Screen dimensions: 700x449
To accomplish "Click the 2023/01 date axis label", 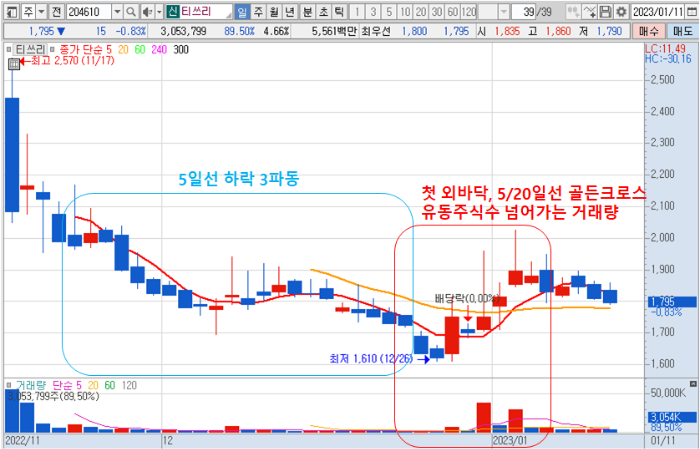I will (509, 441).
